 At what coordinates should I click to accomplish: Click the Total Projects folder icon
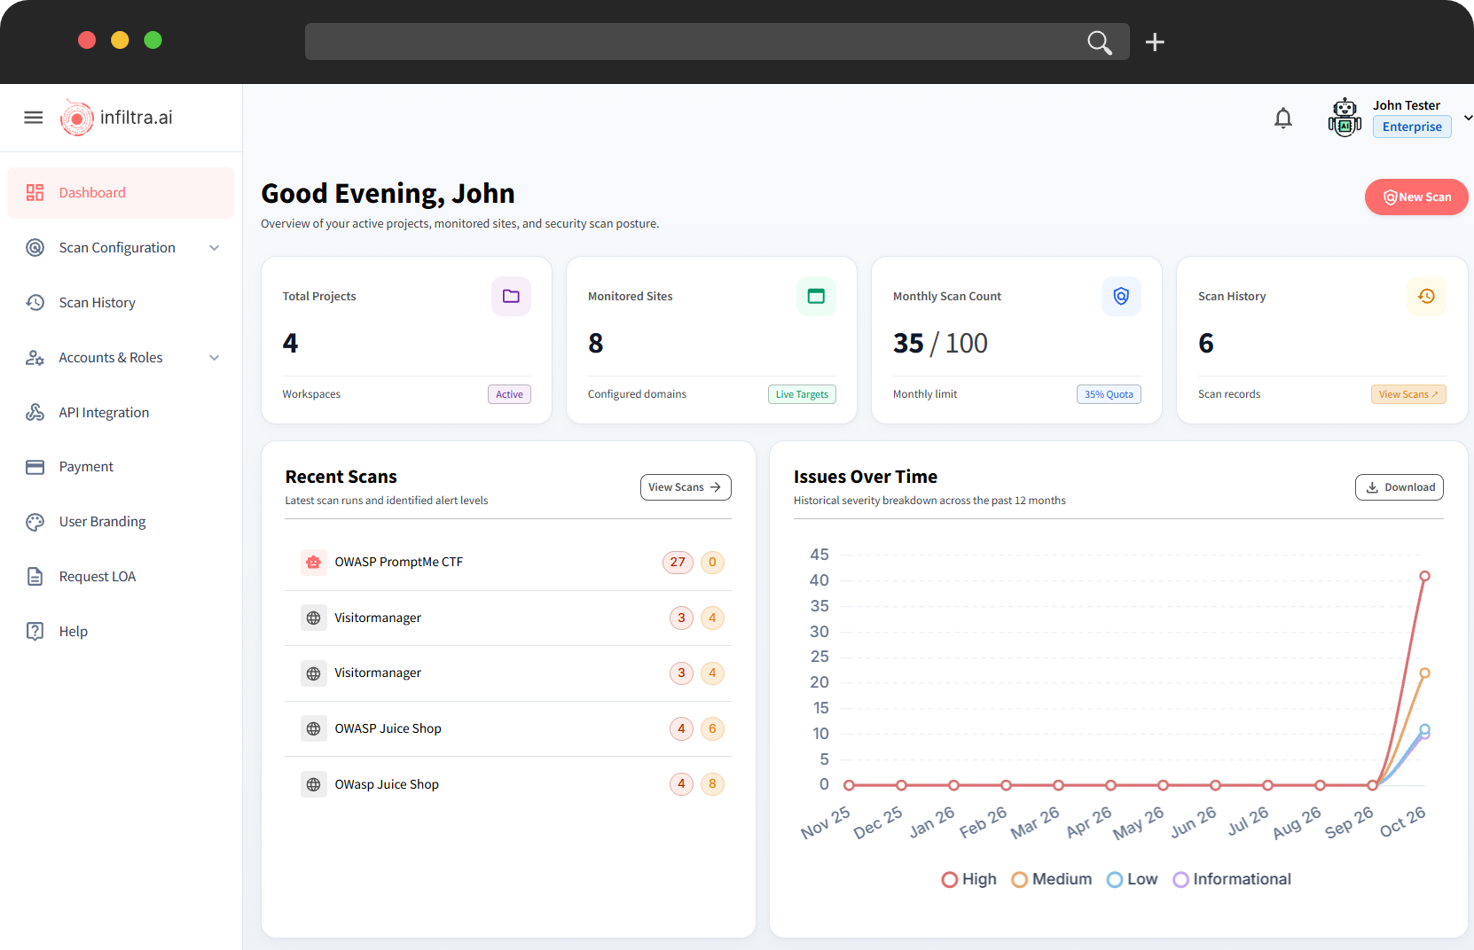511,296
